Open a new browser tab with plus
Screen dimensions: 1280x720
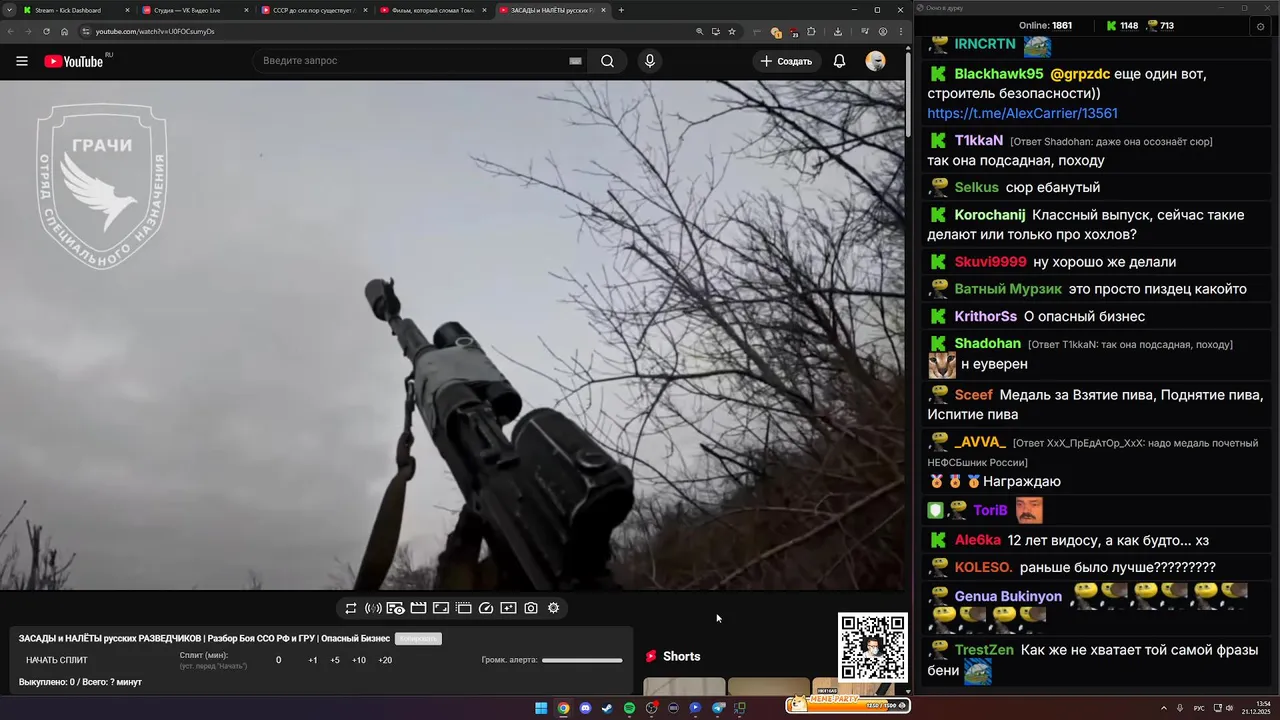(x=621, y=10)
